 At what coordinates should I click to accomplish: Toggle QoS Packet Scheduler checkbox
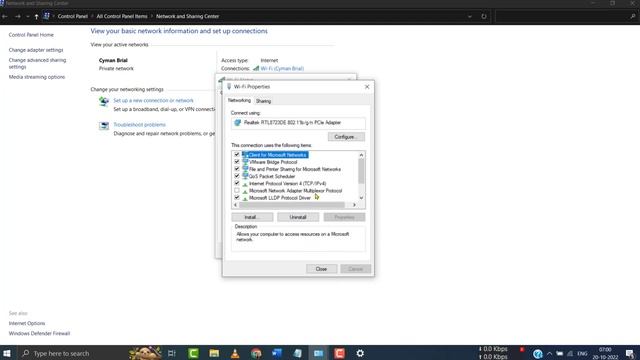coord(237,176)
